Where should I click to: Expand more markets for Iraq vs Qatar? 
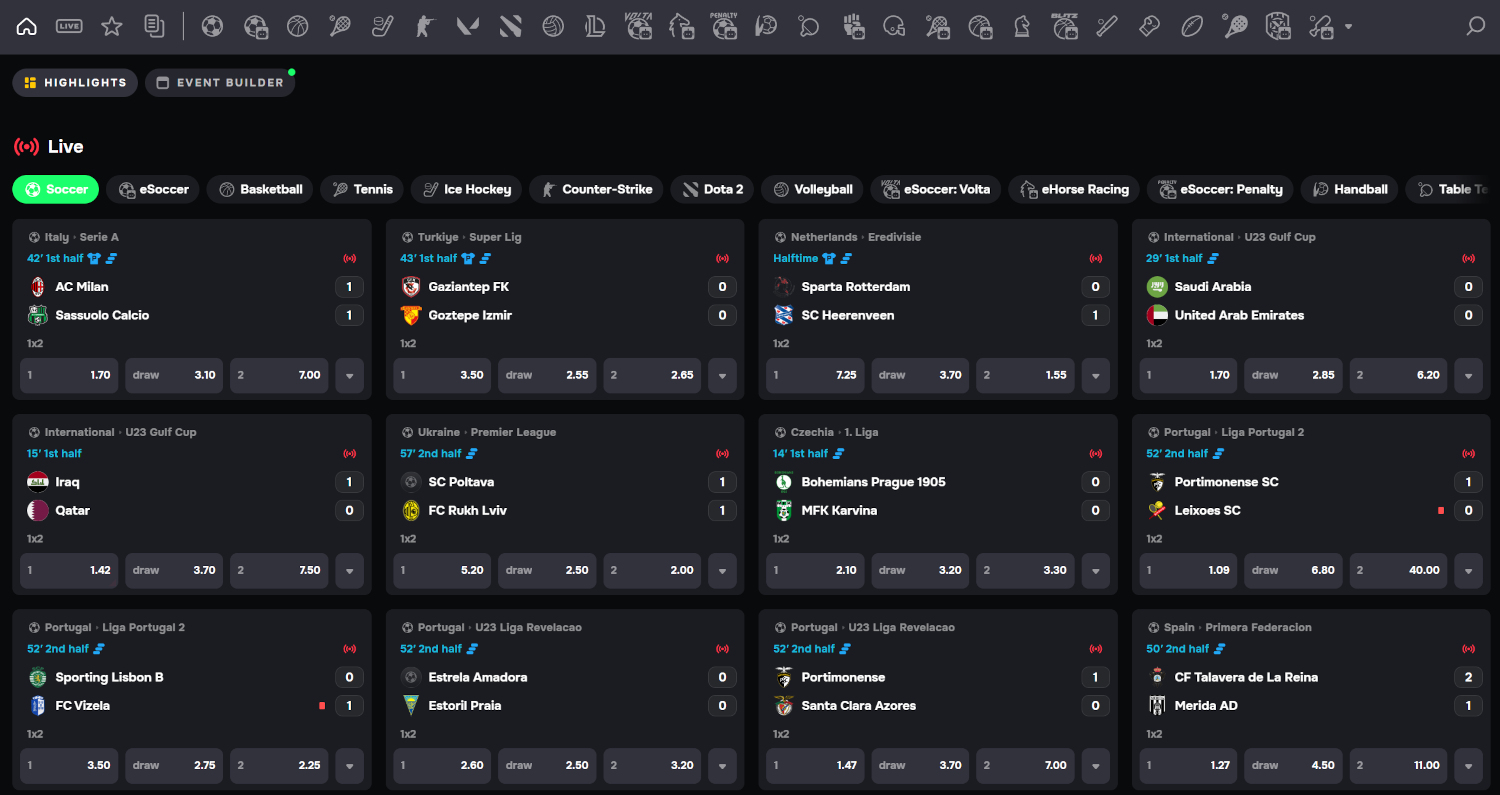click(x=349, y=571)
